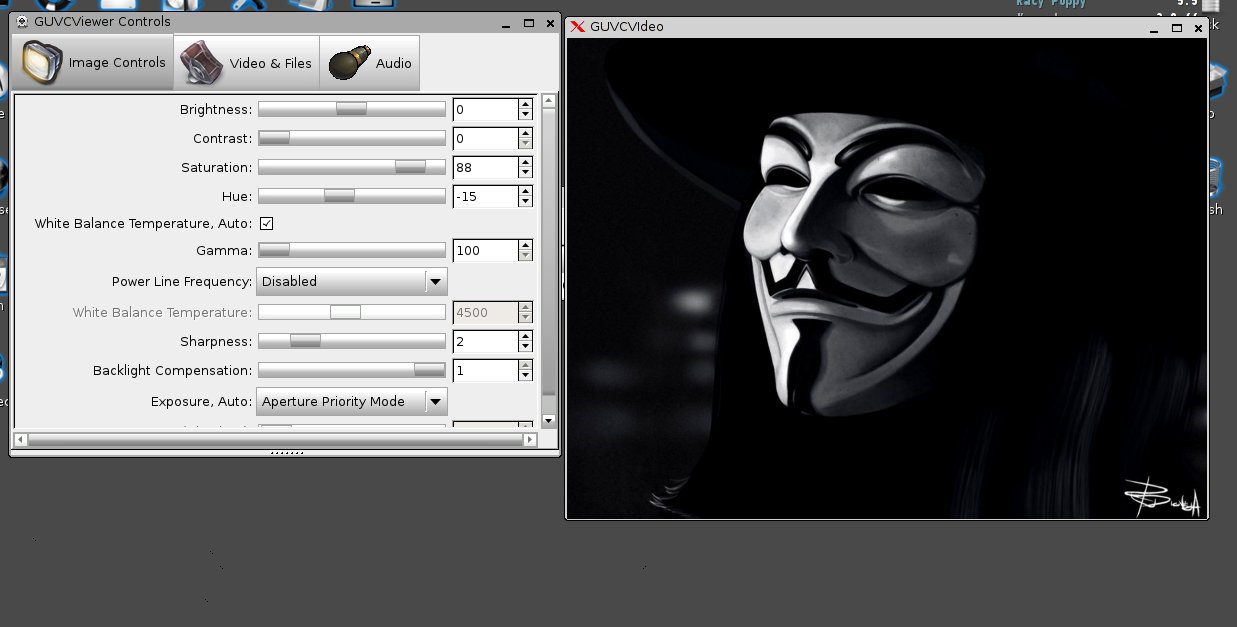This screenshot has width=1237, height=627.
Task: Focus the Saturation value field showing 88
Action: [x=485, y=167]
